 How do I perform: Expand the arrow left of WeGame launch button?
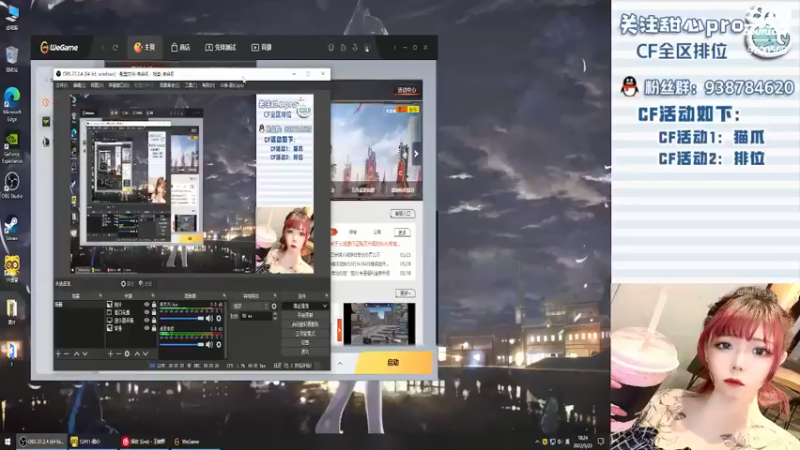pyautogui.click(x=340, y=363)
